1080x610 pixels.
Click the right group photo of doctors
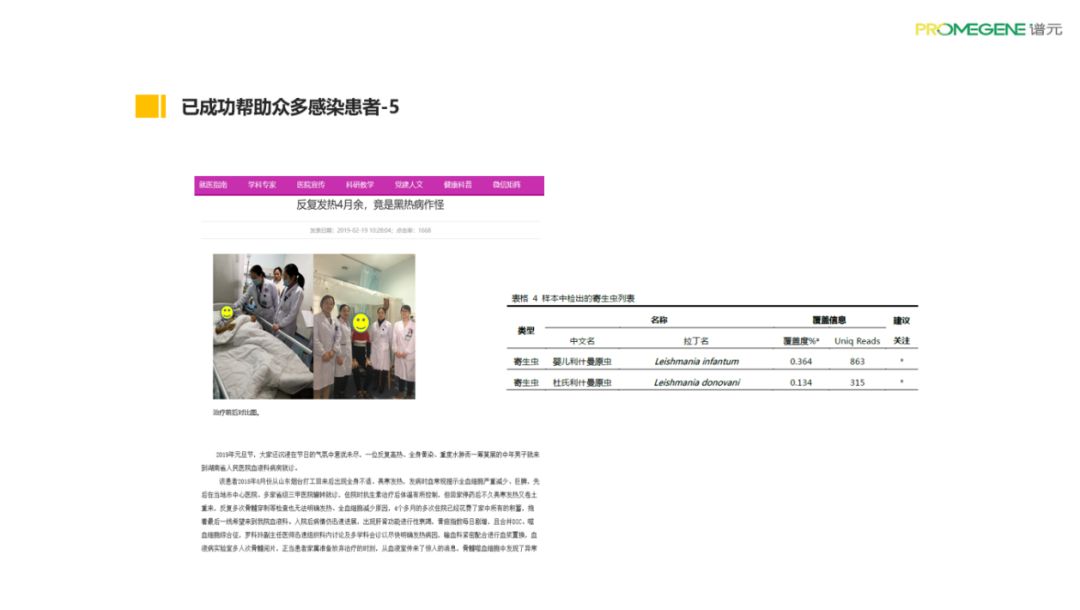click(x=364, y=326)
